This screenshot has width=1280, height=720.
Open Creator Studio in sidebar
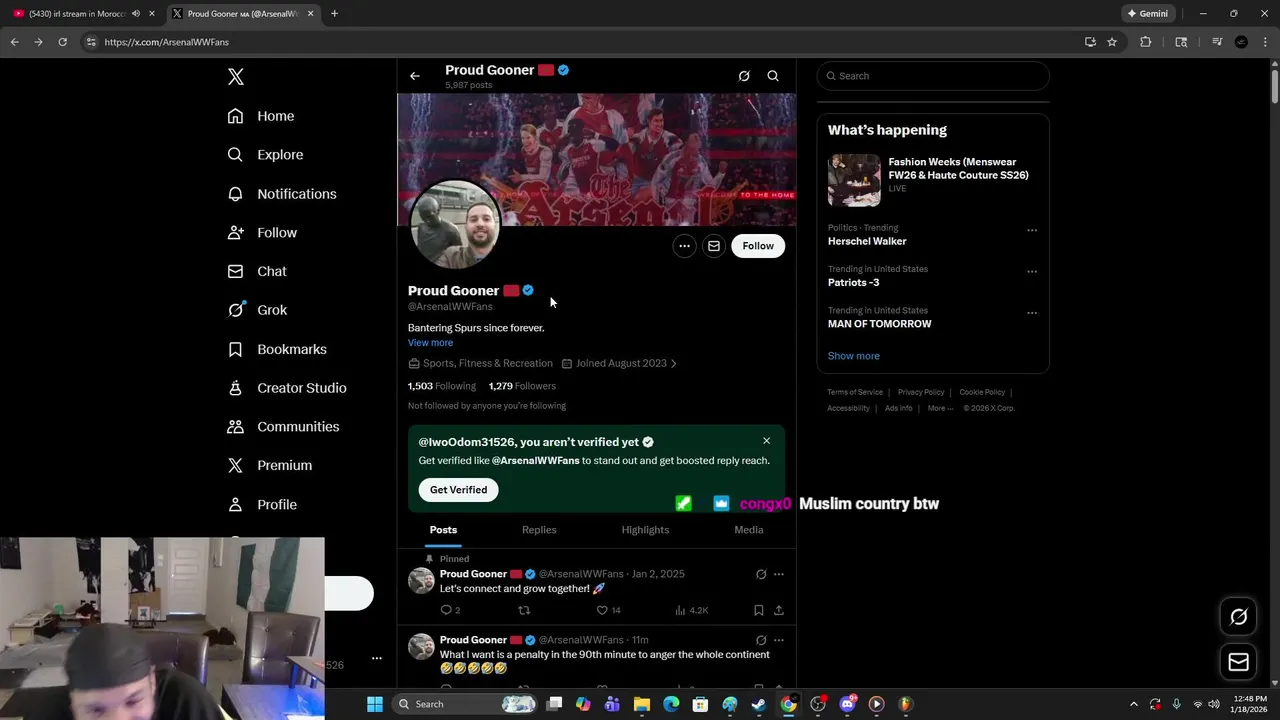click(287, 388)
